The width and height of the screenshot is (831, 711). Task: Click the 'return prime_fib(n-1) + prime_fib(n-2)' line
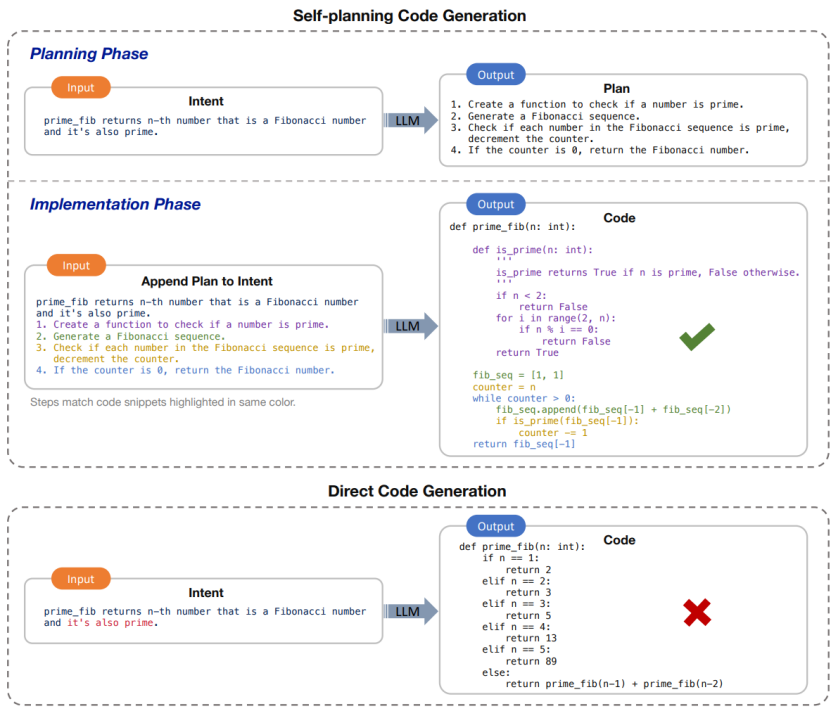614,684
